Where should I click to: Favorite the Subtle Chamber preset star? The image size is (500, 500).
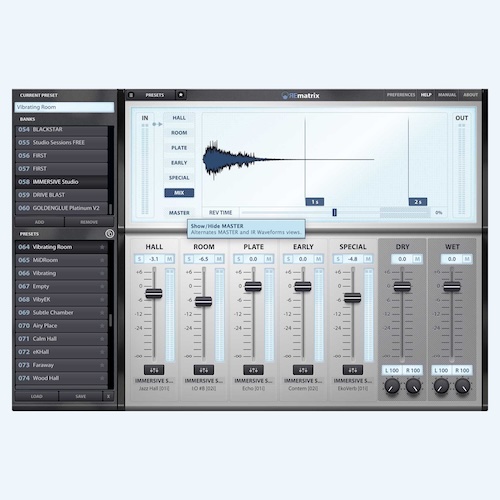(x=102, y=313)
